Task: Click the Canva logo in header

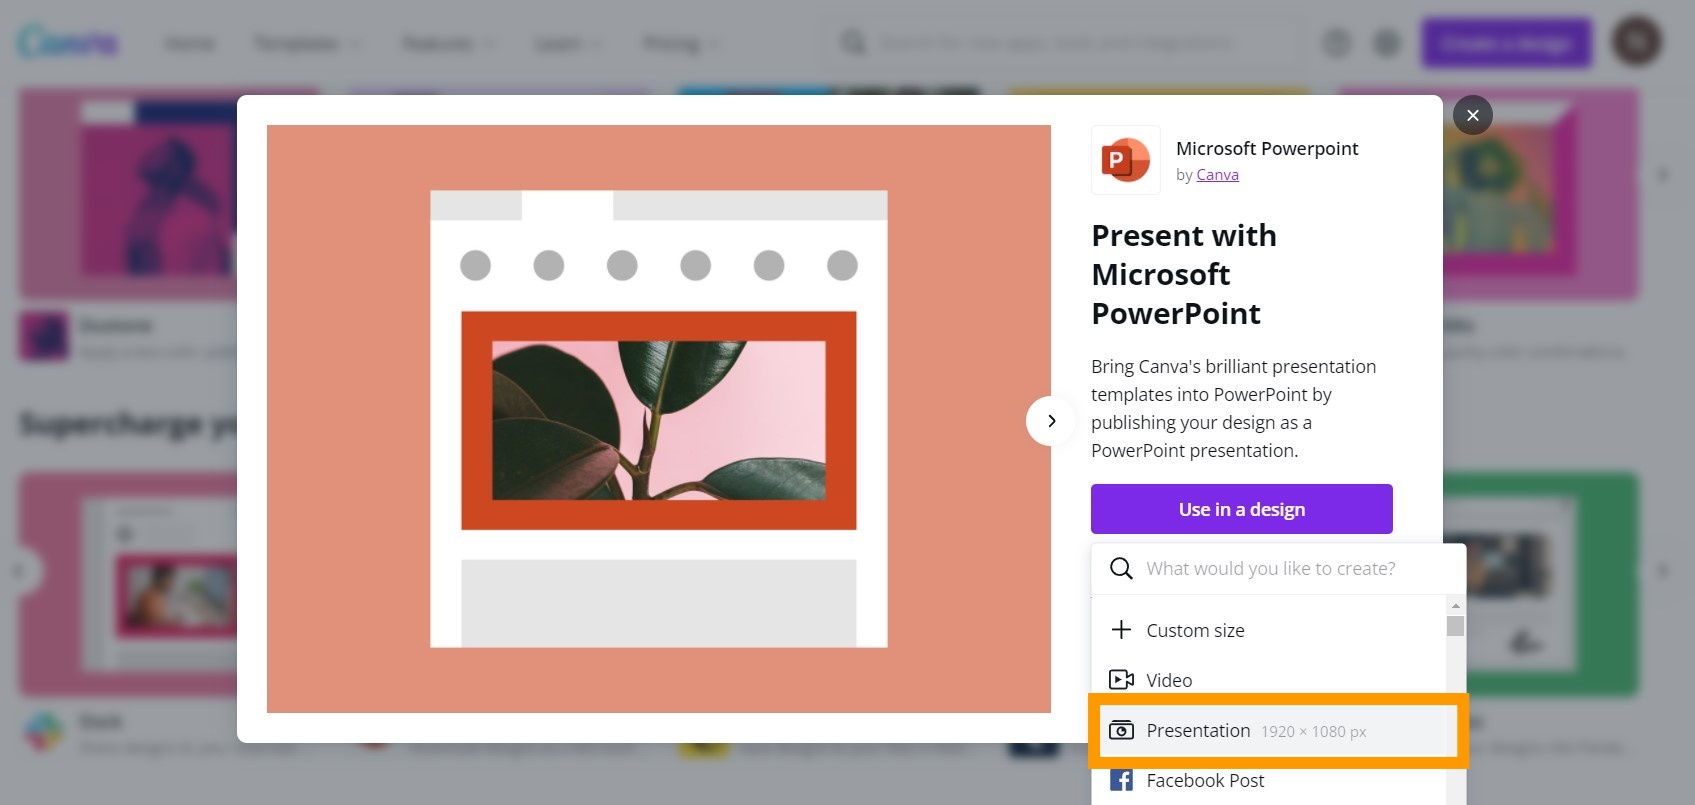Action: coord(67,43)
